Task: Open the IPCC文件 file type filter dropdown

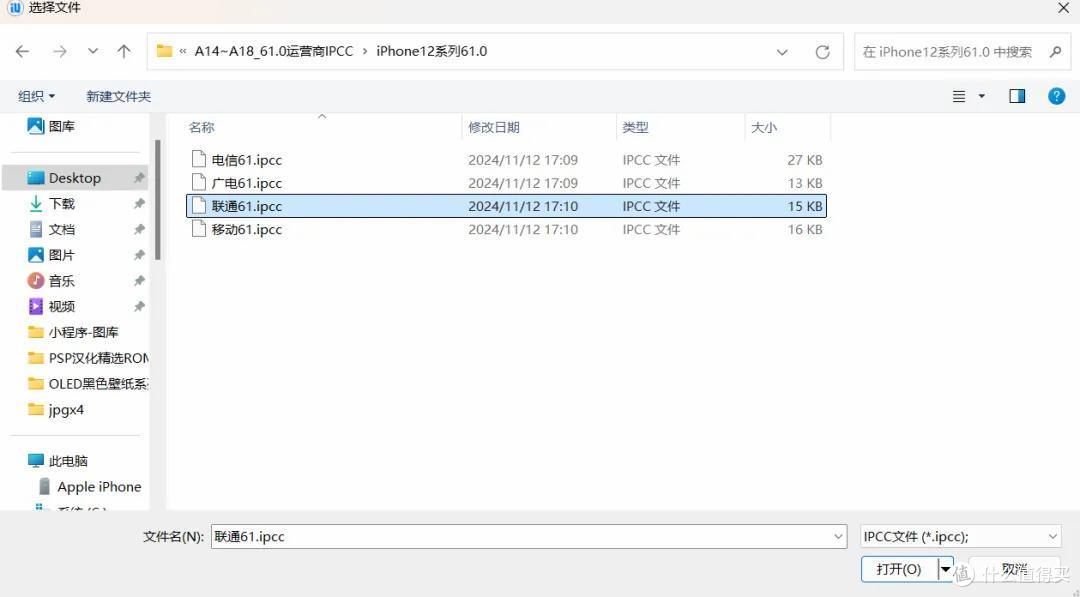Action: [959, 537]
